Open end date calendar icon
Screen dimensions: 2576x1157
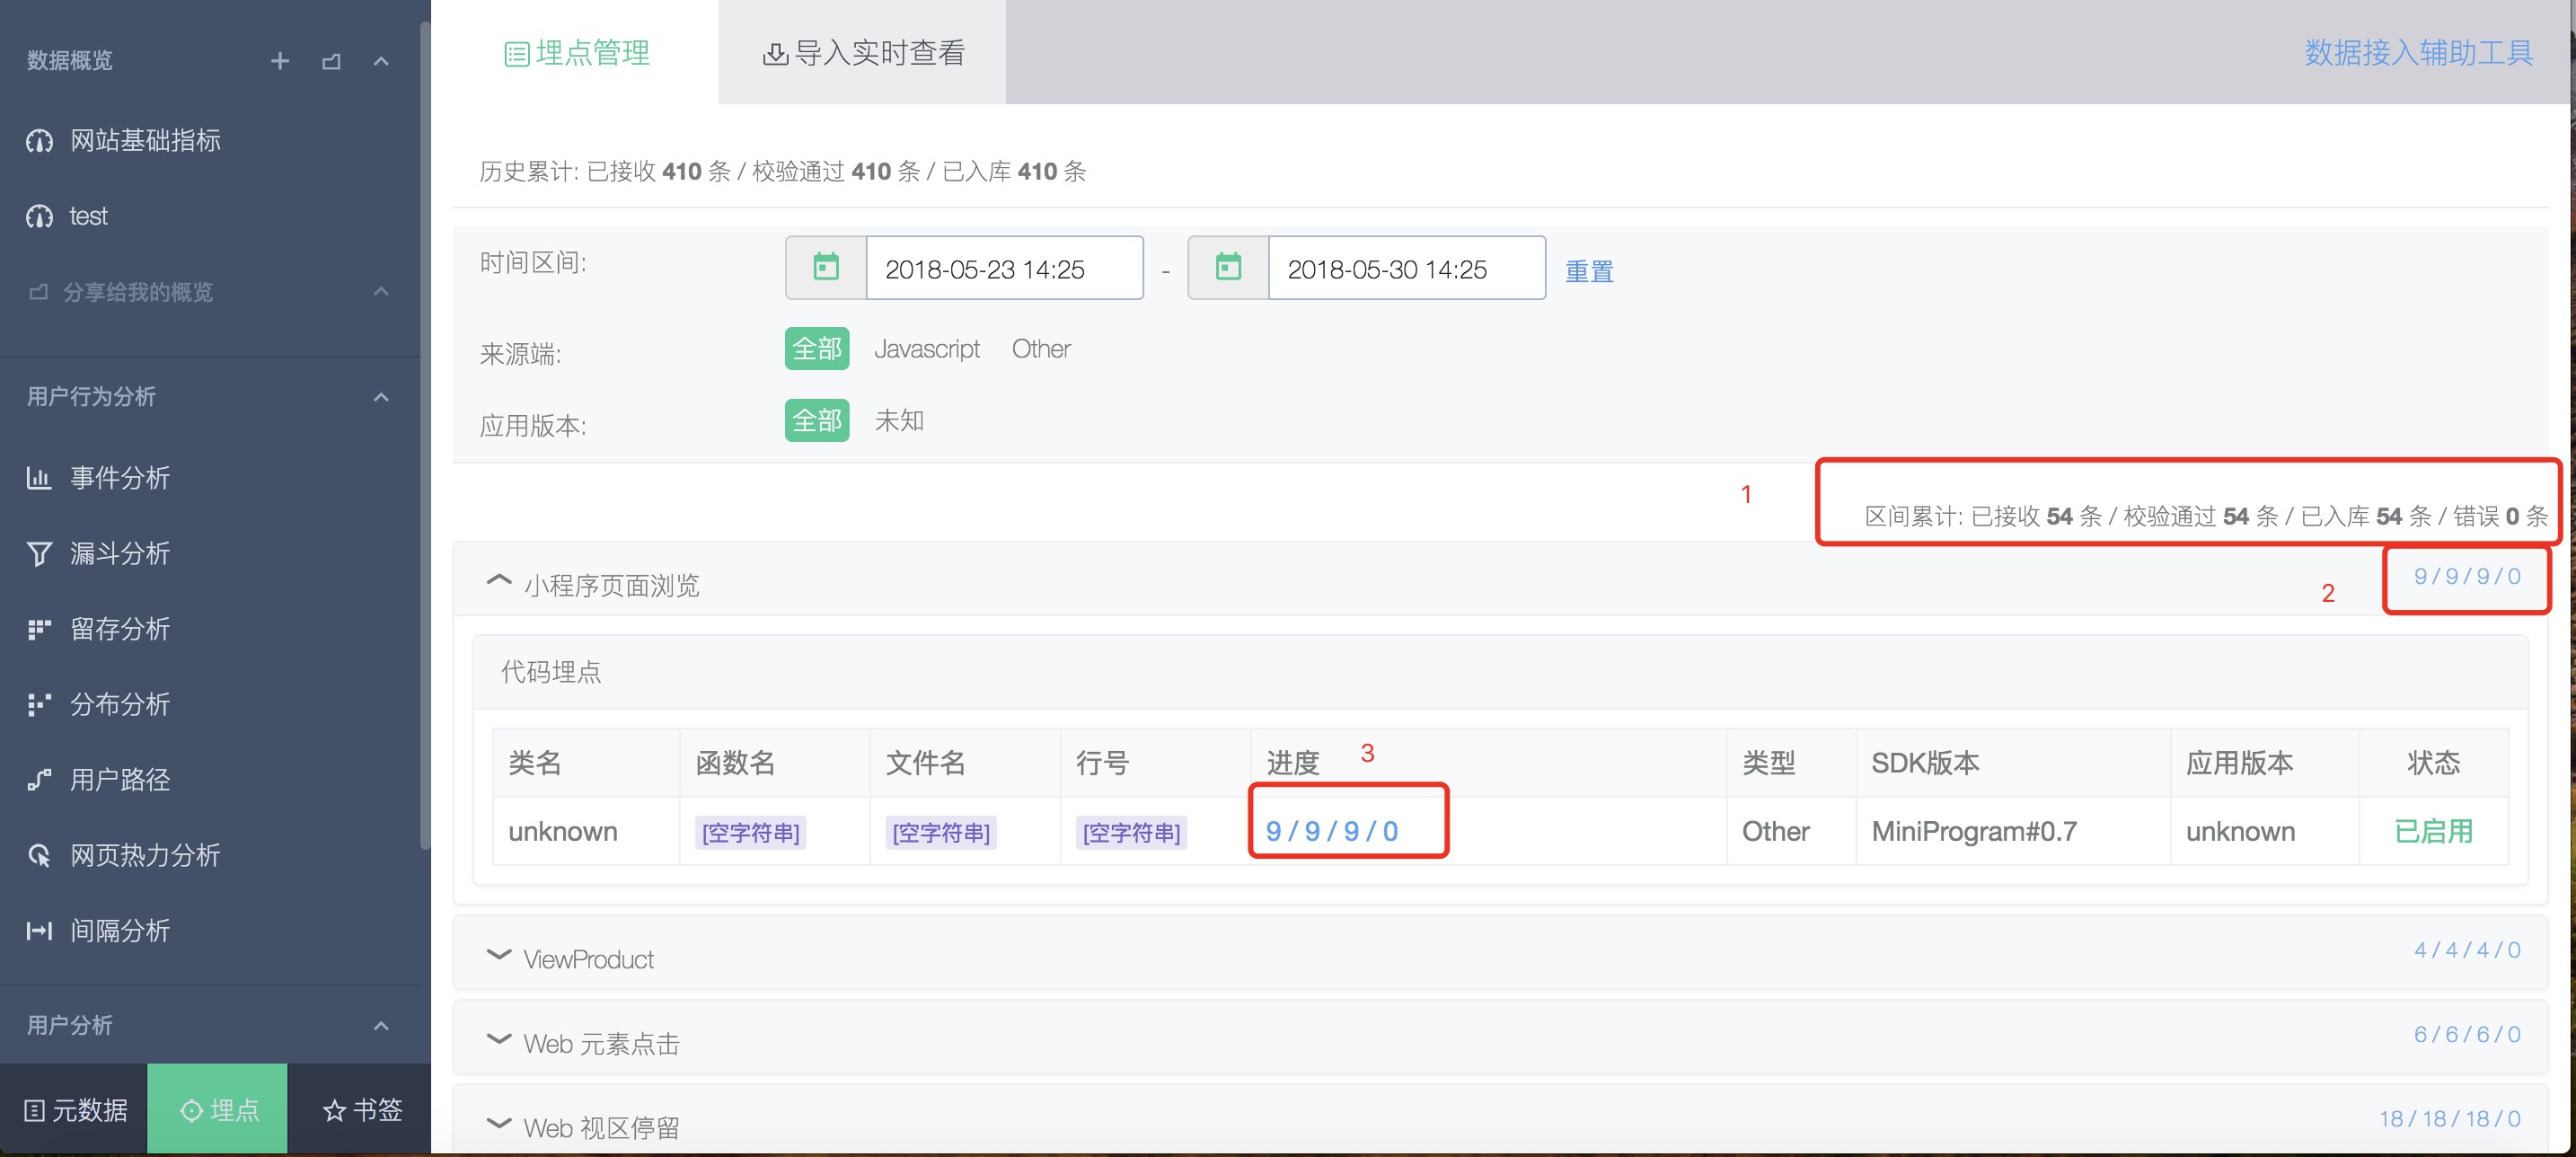pos(1228,268)
